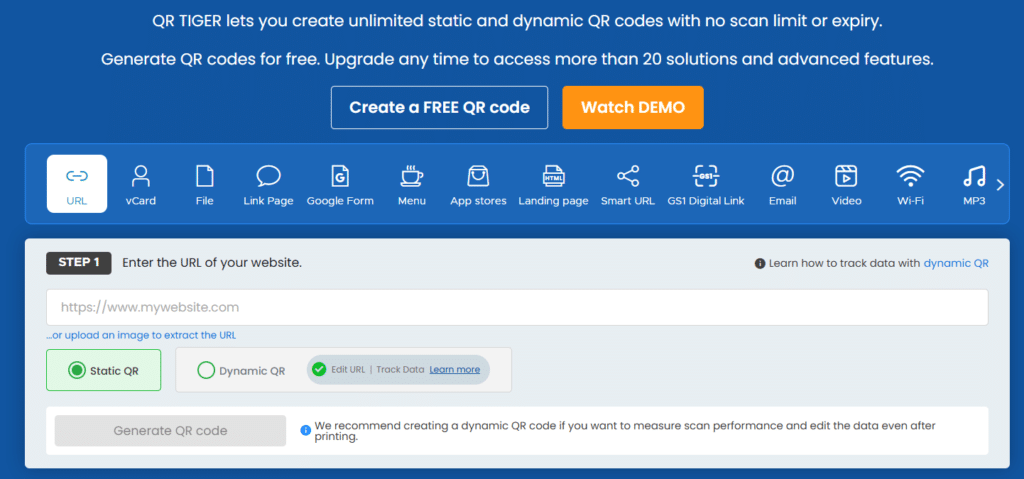The width and height of the screenshot is (1024, 479).
Task: Choose the Video play icon
Action: 846,176
